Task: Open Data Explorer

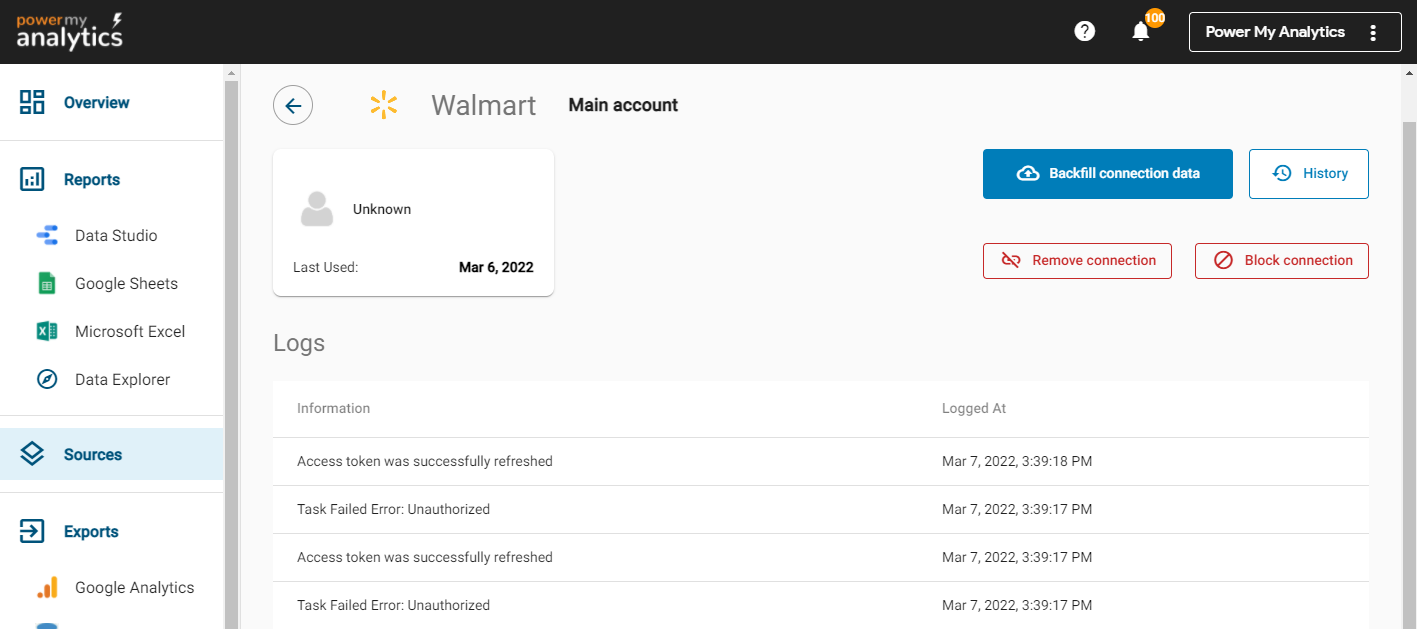Action: coord(122,380)
